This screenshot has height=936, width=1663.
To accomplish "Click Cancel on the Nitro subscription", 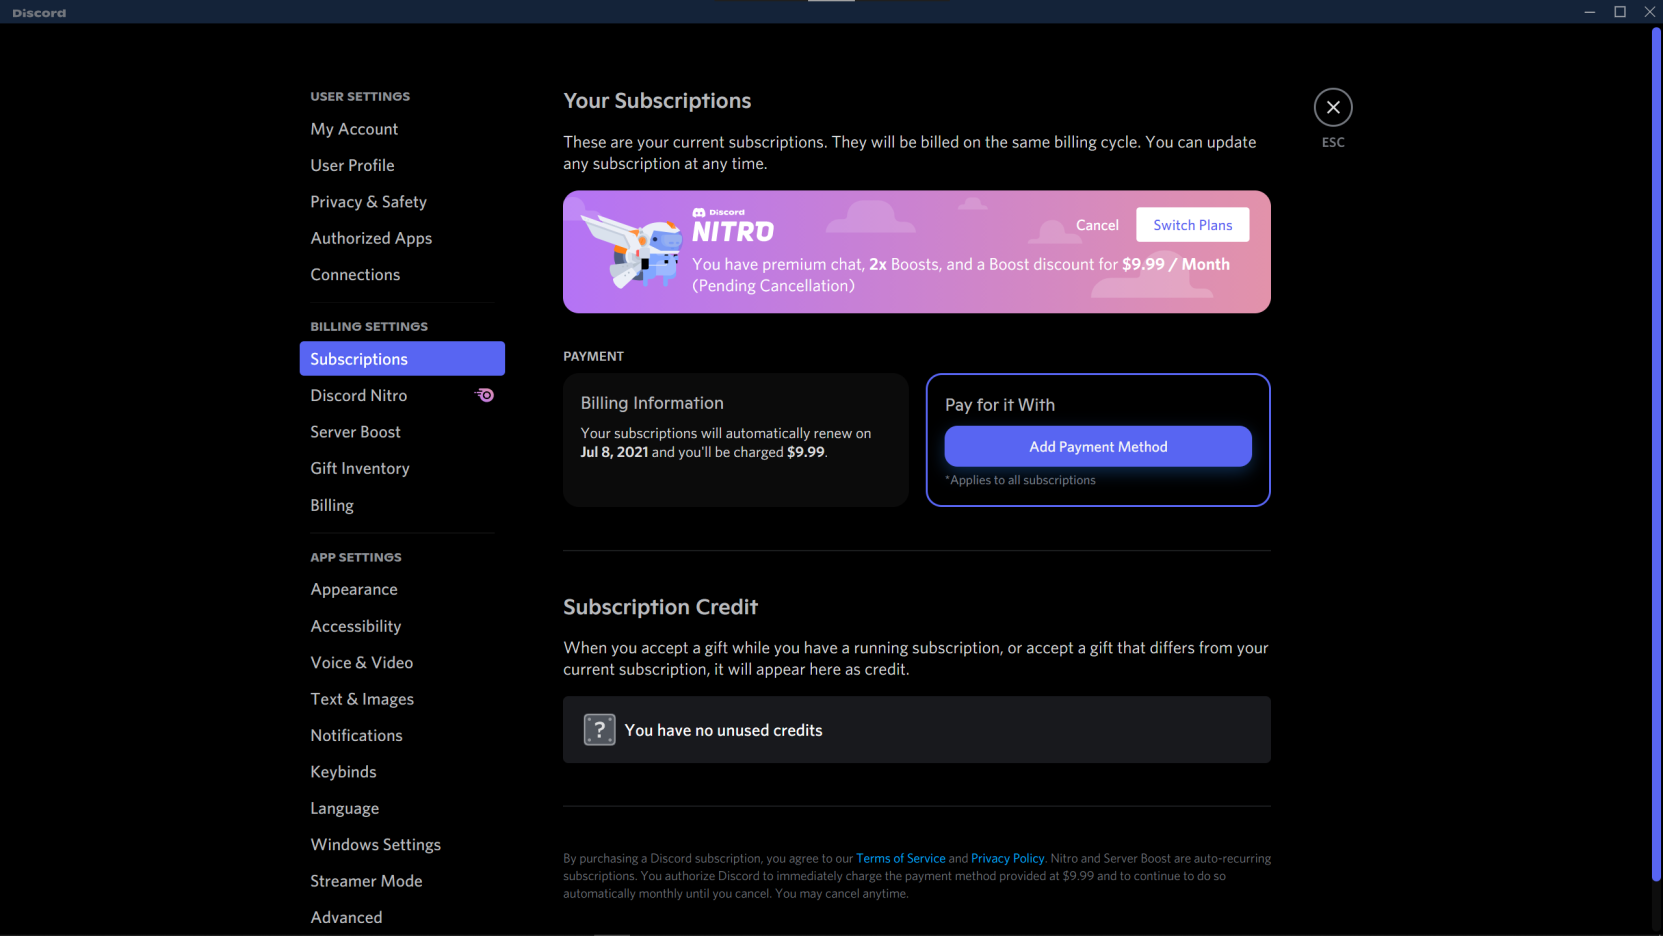I will point(1097,225).
